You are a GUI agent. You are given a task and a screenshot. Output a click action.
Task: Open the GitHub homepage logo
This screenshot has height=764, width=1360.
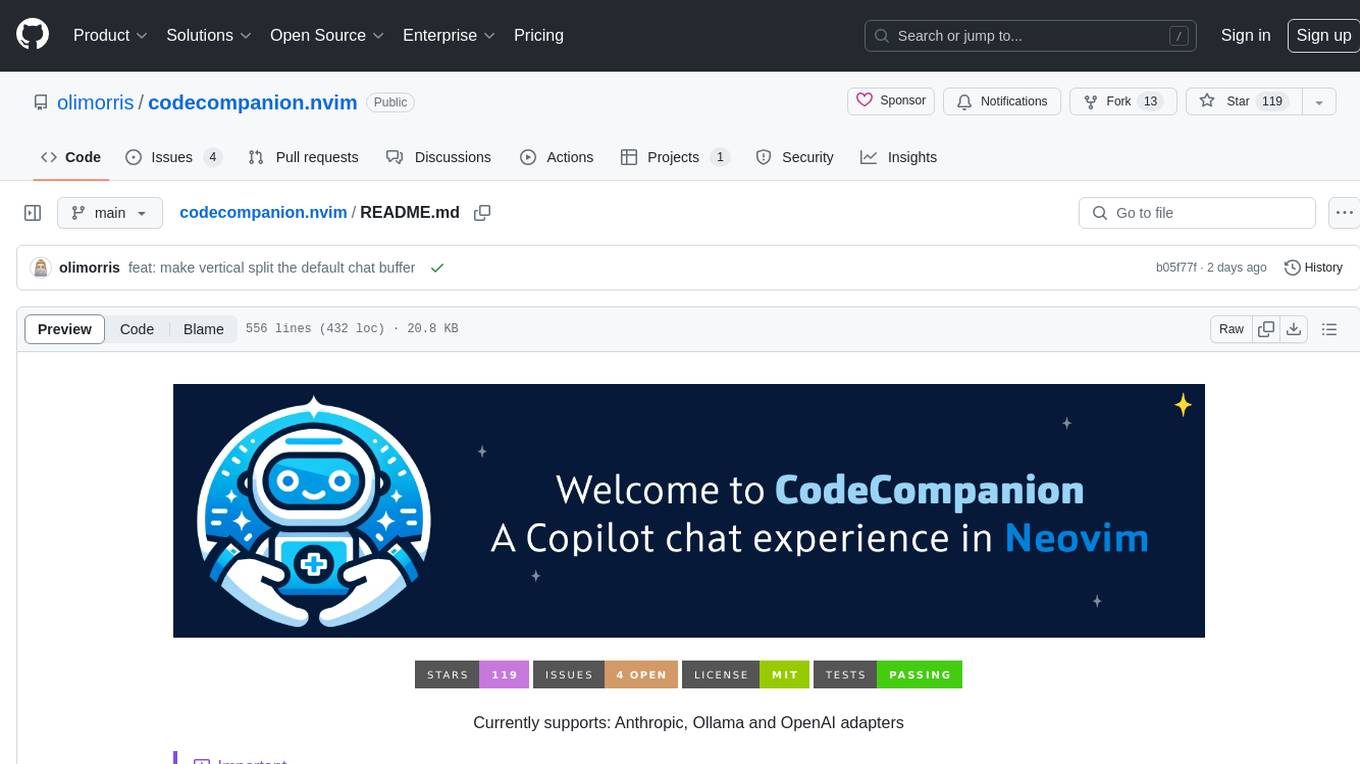[32, 35]
